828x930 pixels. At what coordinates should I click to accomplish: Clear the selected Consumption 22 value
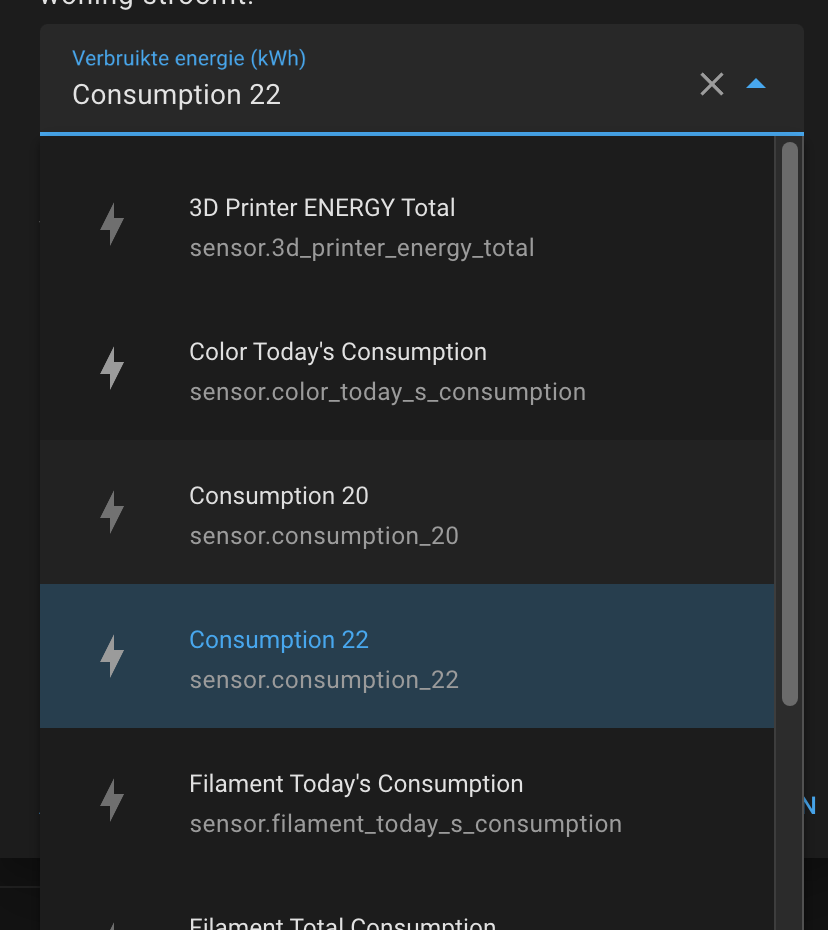[712, 85]
